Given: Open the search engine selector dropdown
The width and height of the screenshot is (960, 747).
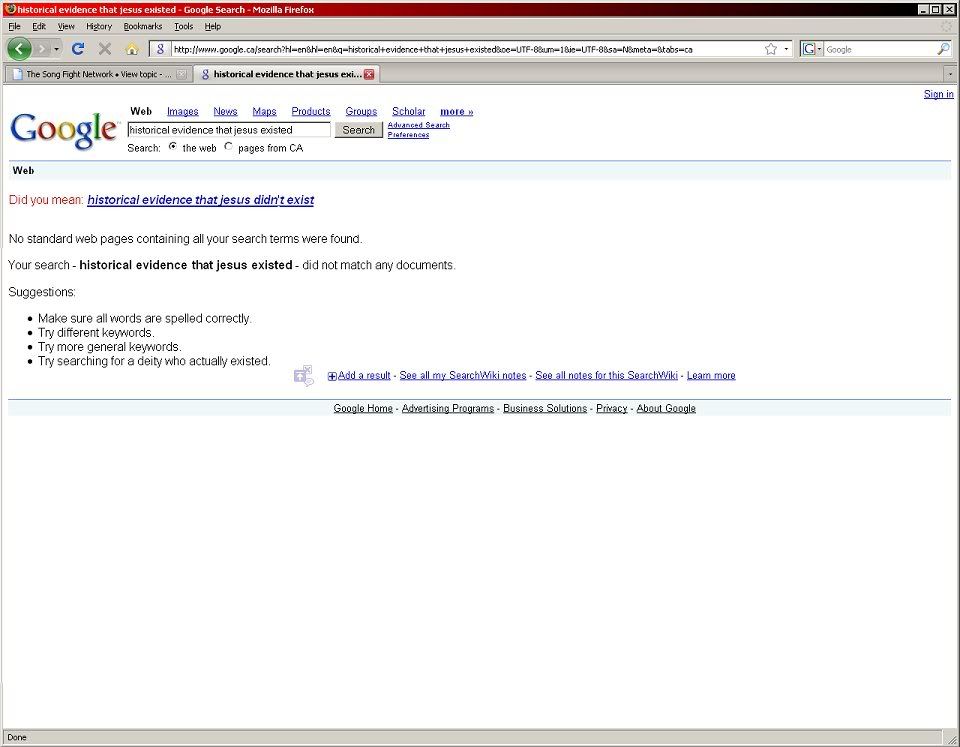Looking at the screenshot, I should click(x=811, y=49).
